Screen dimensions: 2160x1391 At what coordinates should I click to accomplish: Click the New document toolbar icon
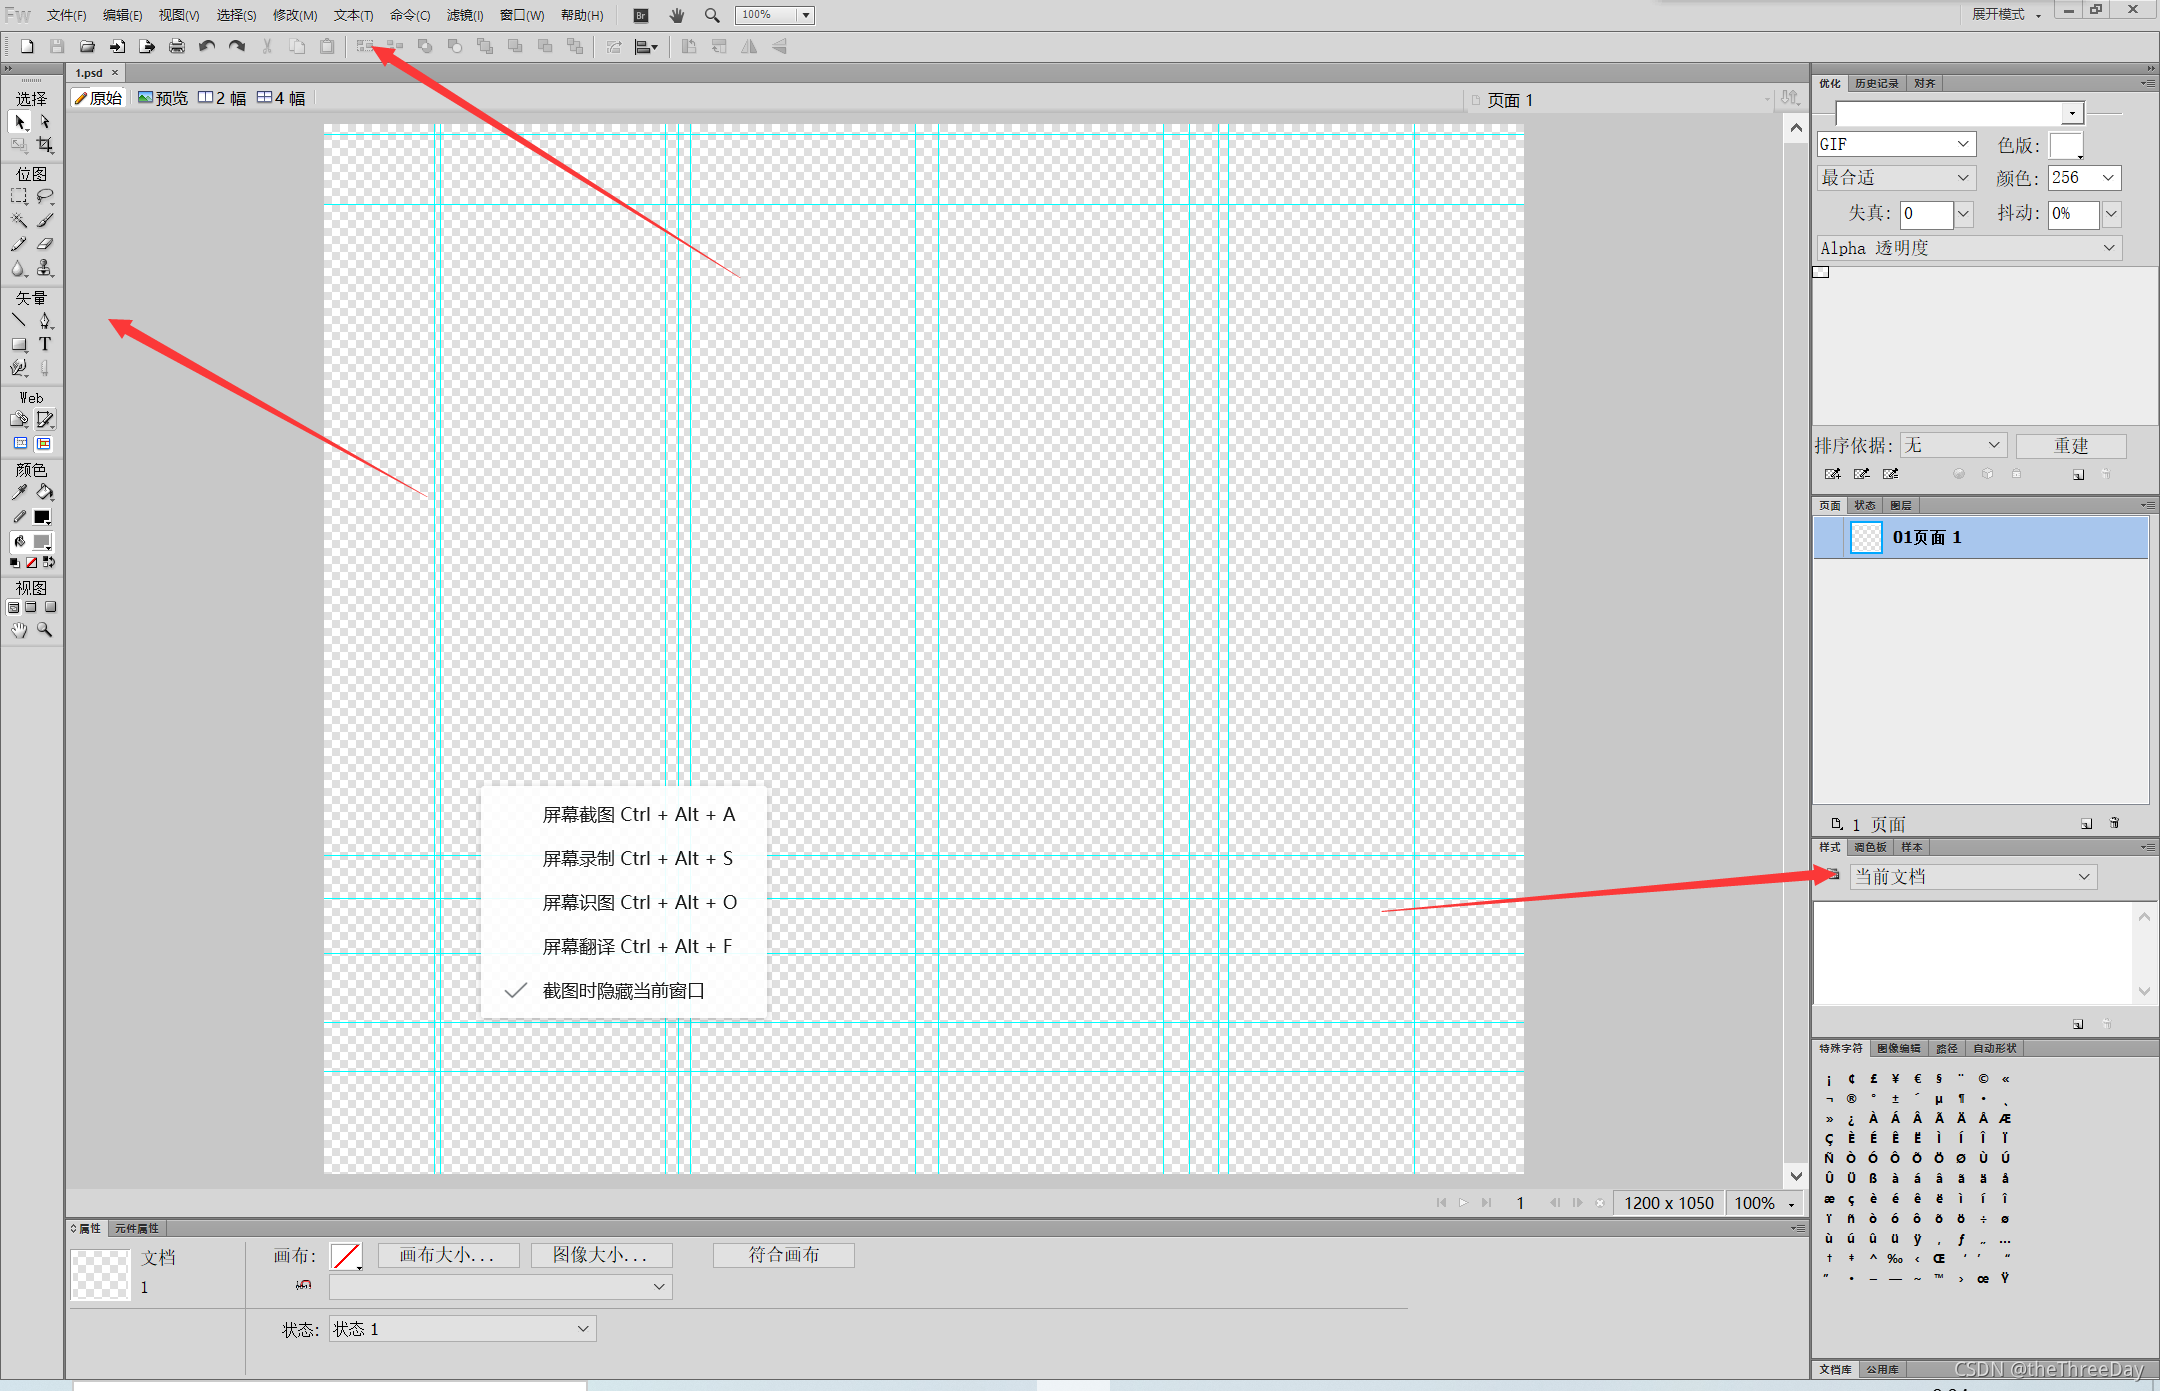click(x=27, y=47)
